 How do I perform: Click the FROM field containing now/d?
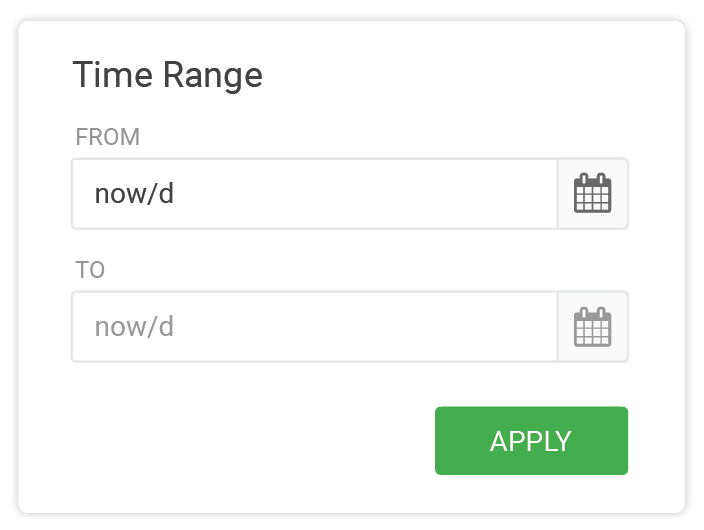[x=315, y=194]
